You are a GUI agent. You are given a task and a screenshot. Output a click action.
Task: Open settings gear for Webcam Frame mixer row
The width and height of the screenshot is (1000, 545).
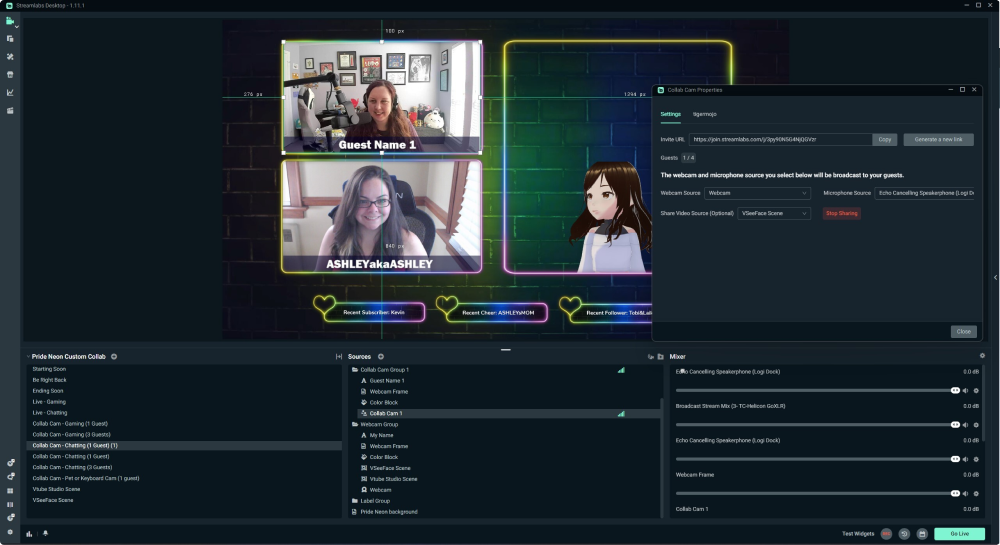976,493
